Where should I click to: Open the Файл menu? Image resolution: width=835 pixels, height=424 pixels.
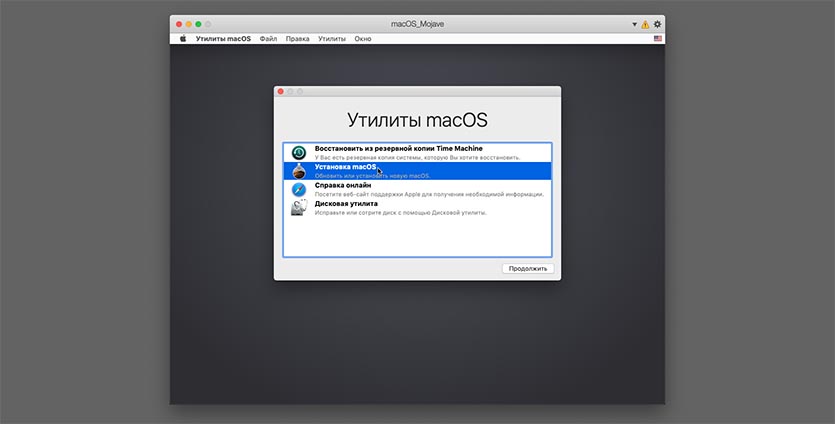[x=268, y=39]
